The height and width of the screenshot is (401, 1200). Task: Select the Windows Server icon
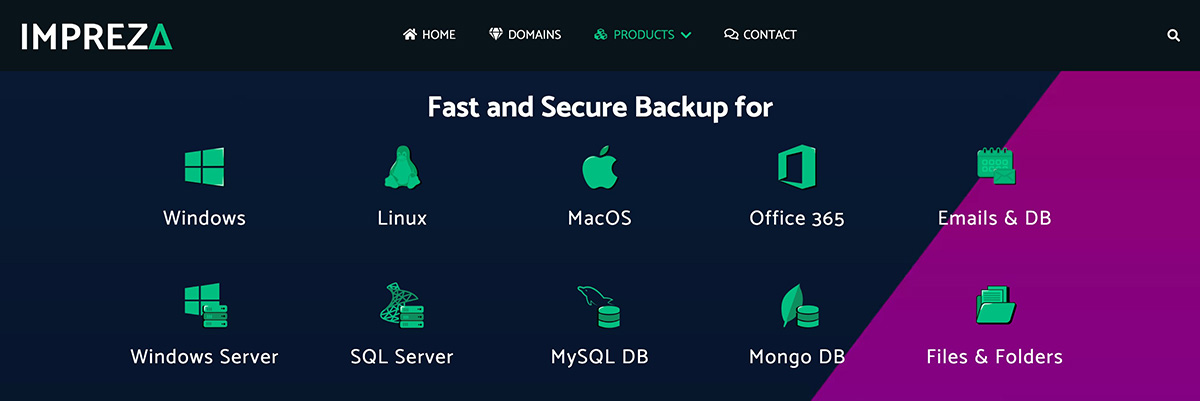205,304
